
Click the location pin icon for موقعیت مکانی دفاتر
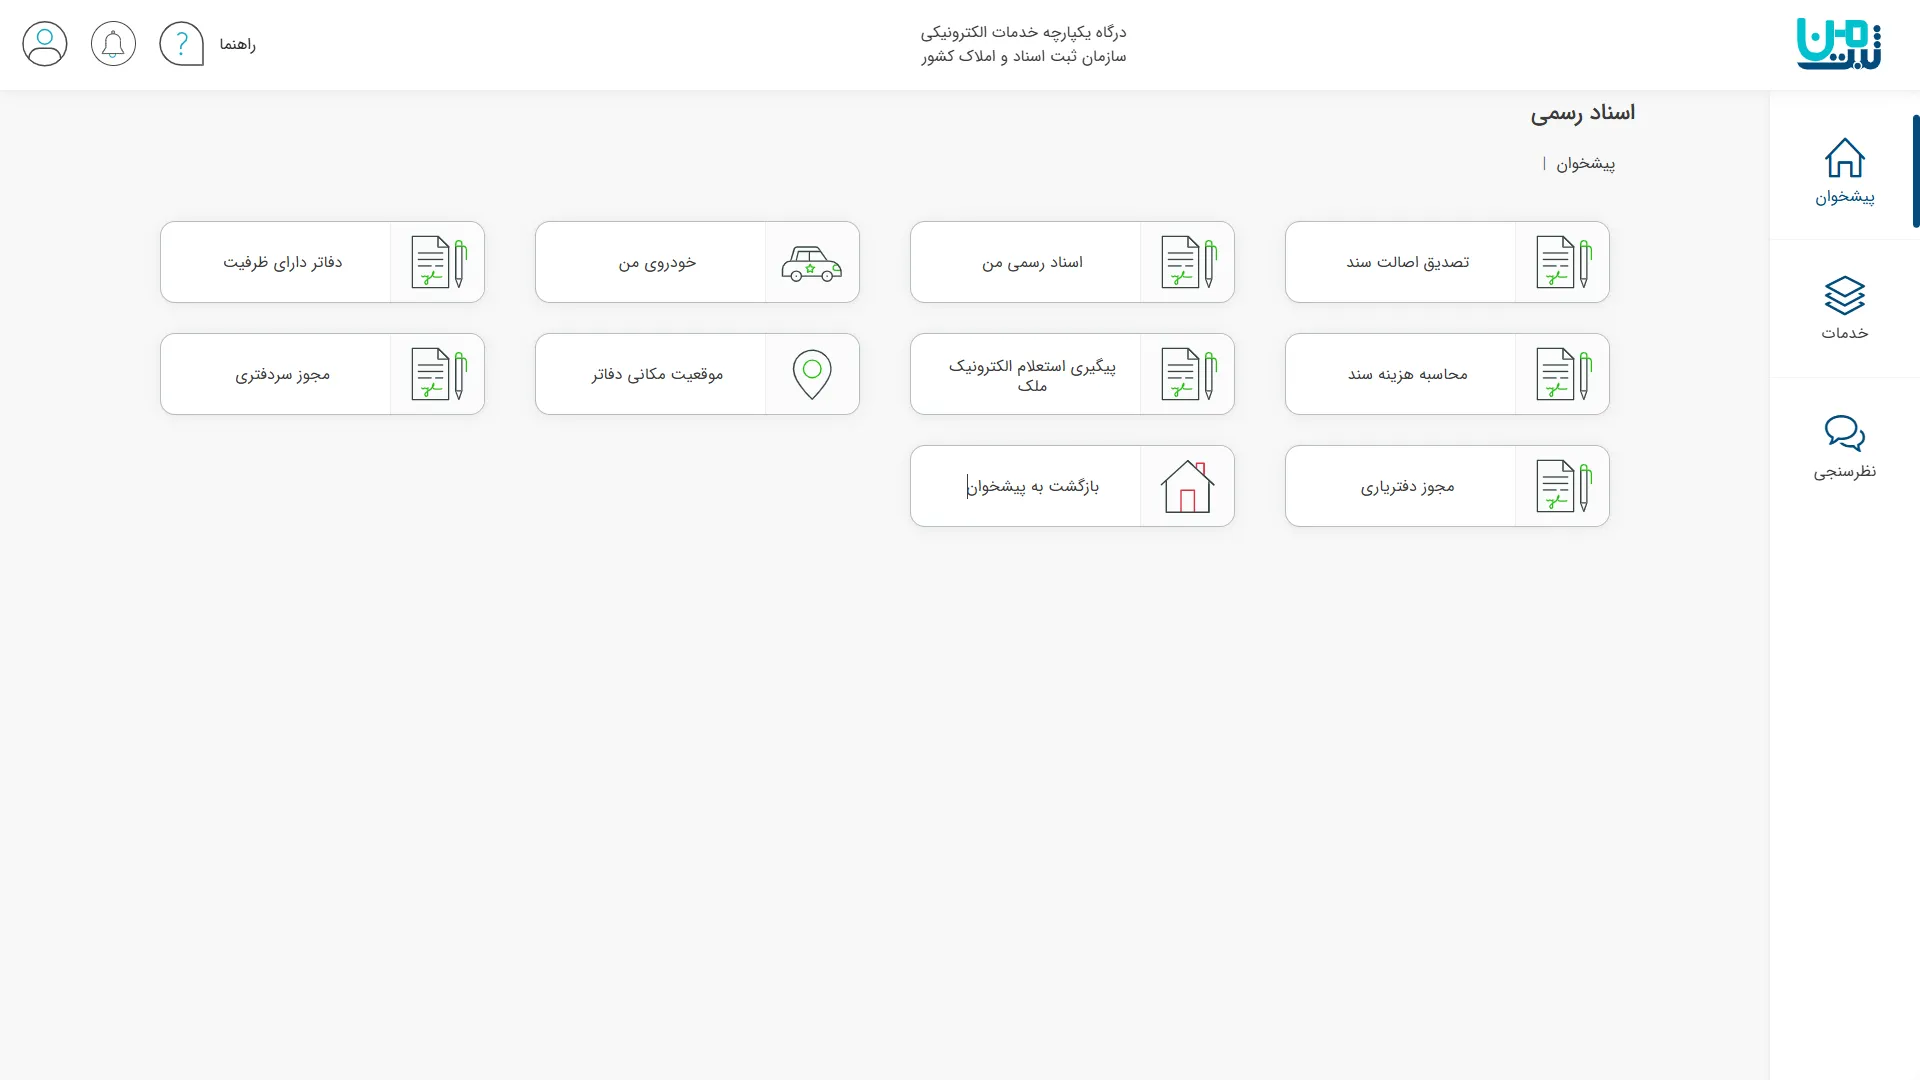(812, 374)
